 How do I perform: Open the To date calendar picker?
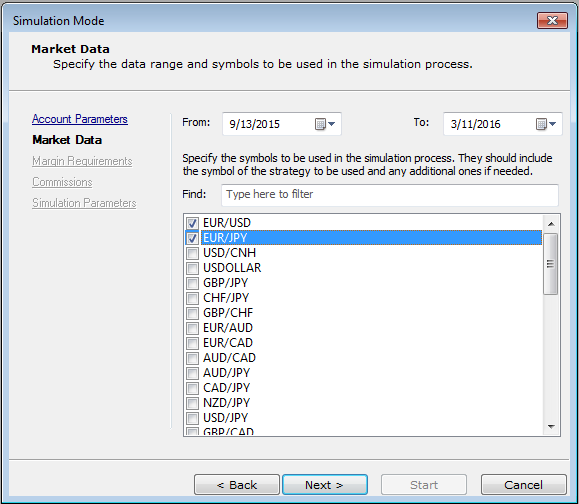[546, 124]
